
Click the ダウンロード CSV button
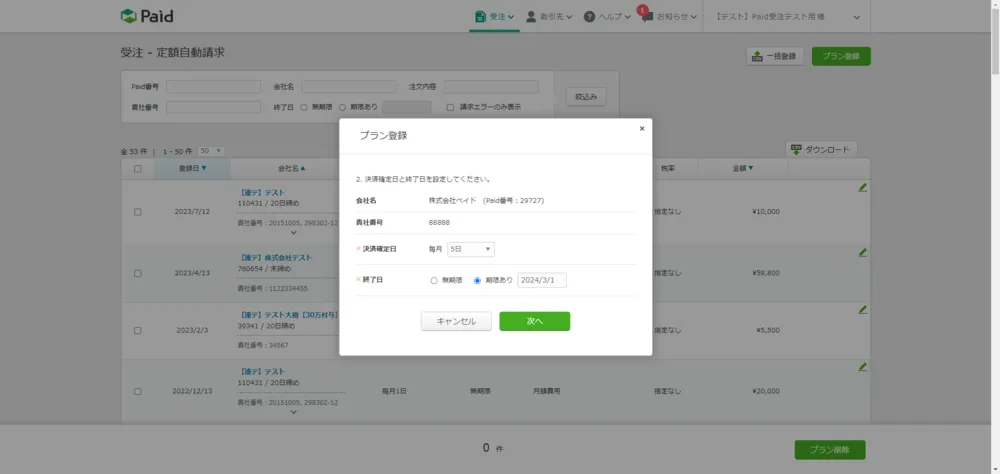point(821,149)
